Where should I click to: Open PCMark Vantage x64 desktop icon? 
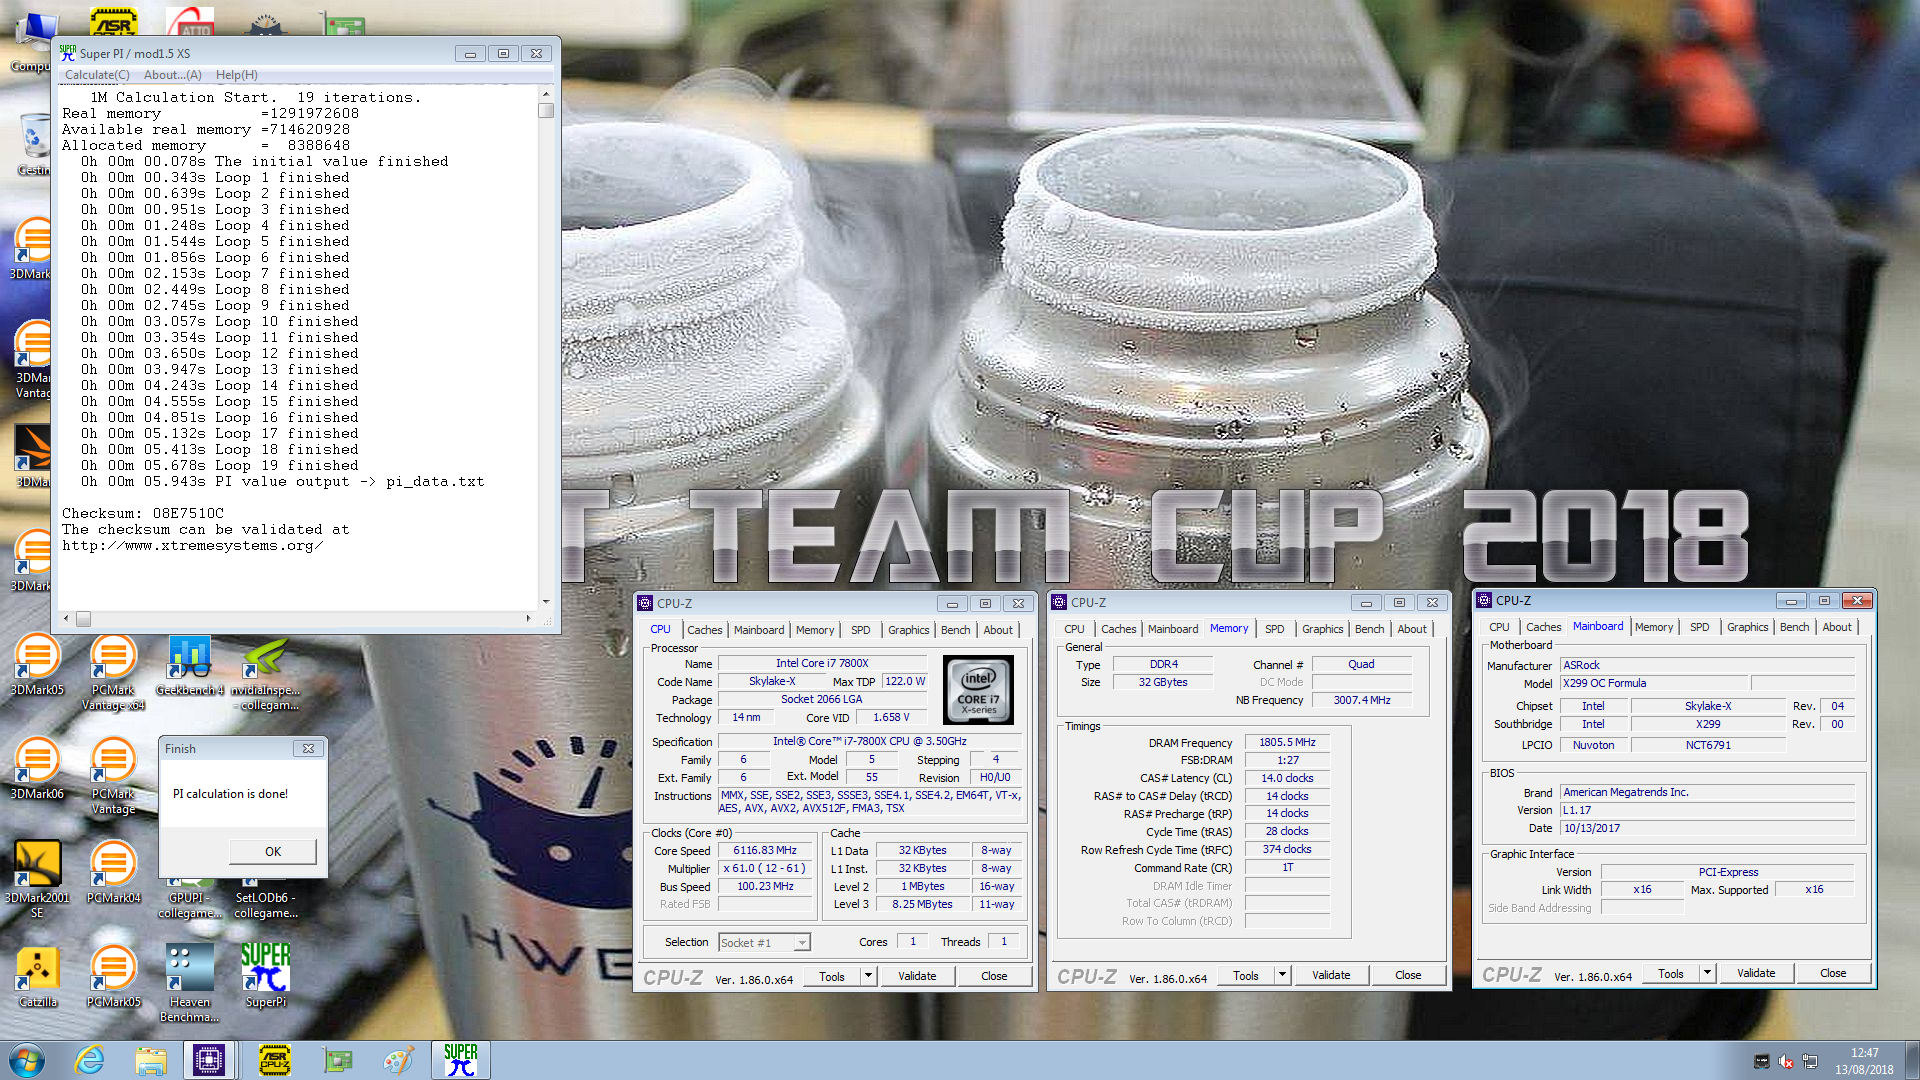113,672
